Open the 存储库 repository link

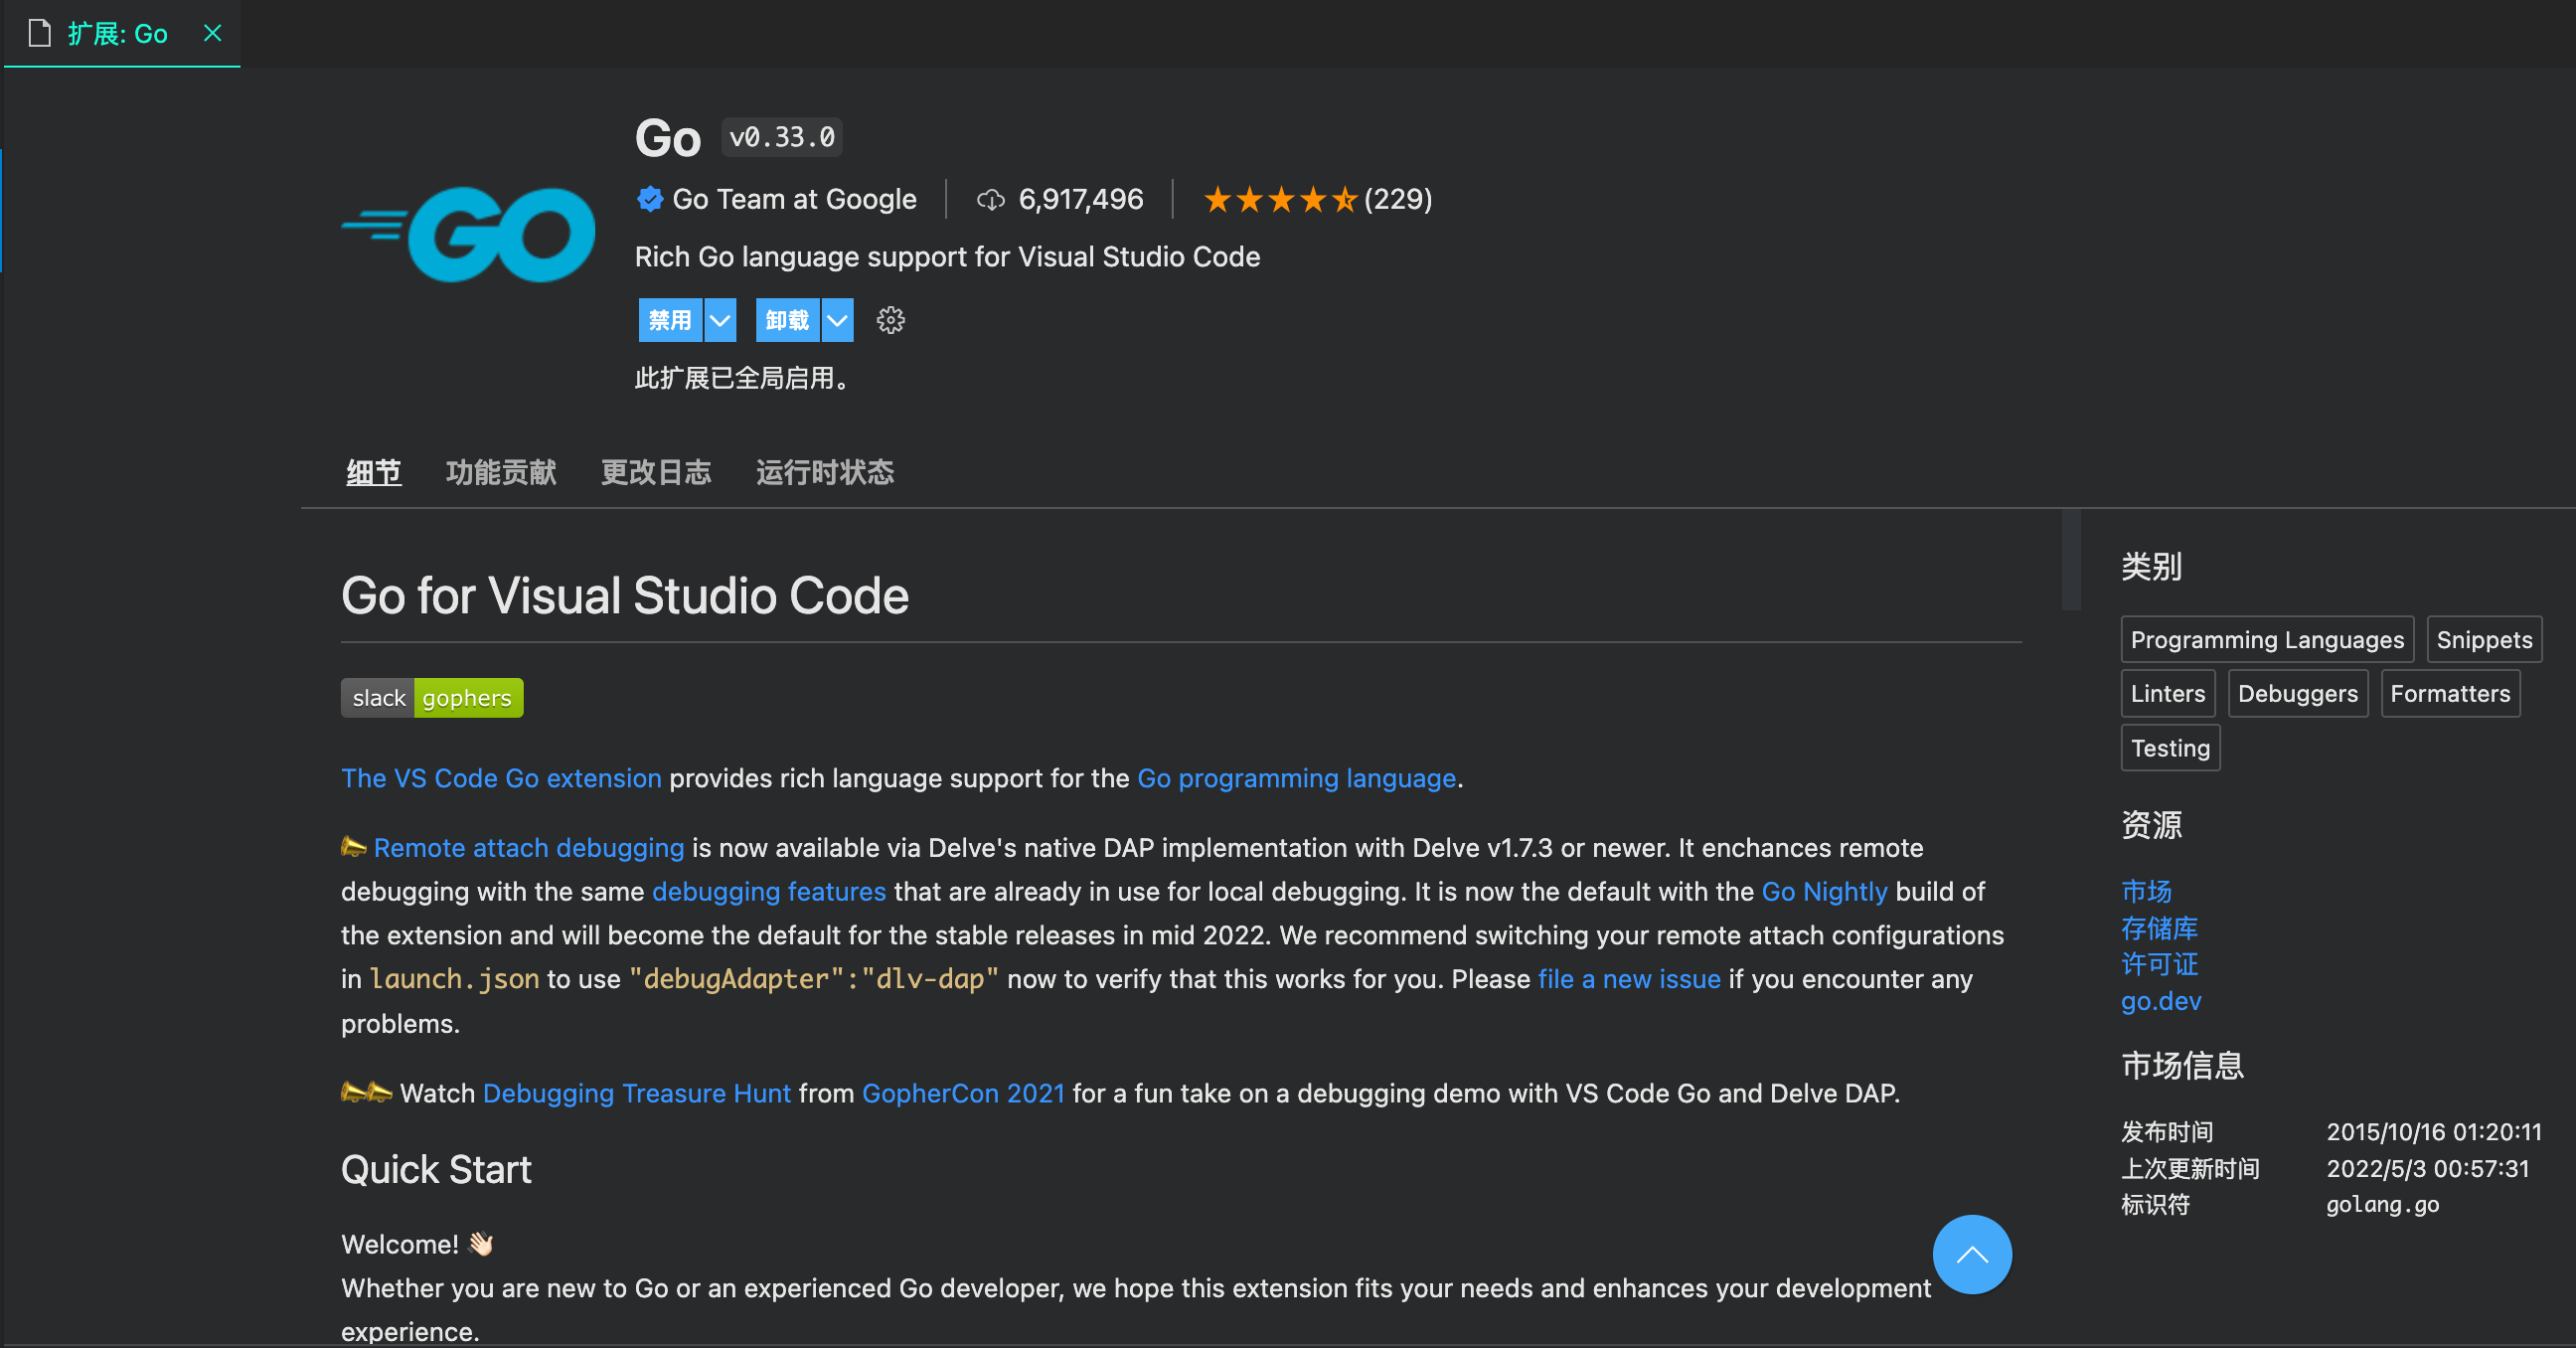coord(2159,928)
